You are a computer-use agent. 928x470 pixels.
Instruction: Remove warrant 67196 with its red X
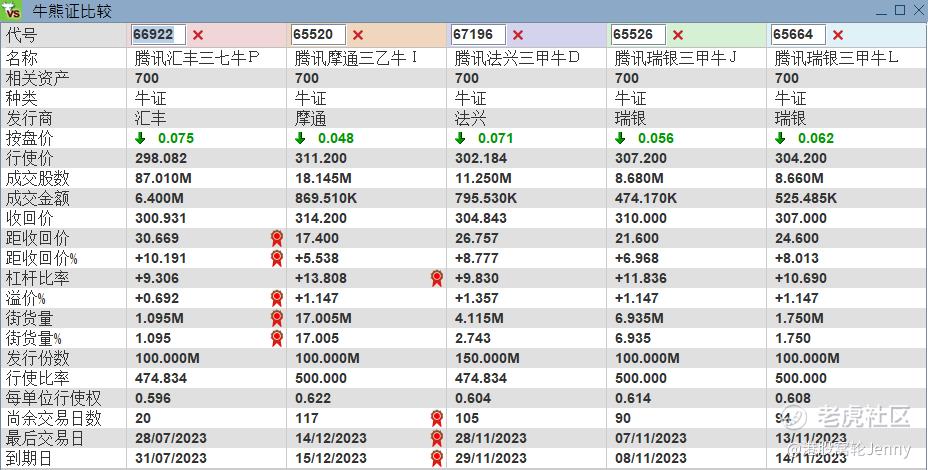click(x=518, y=35)
